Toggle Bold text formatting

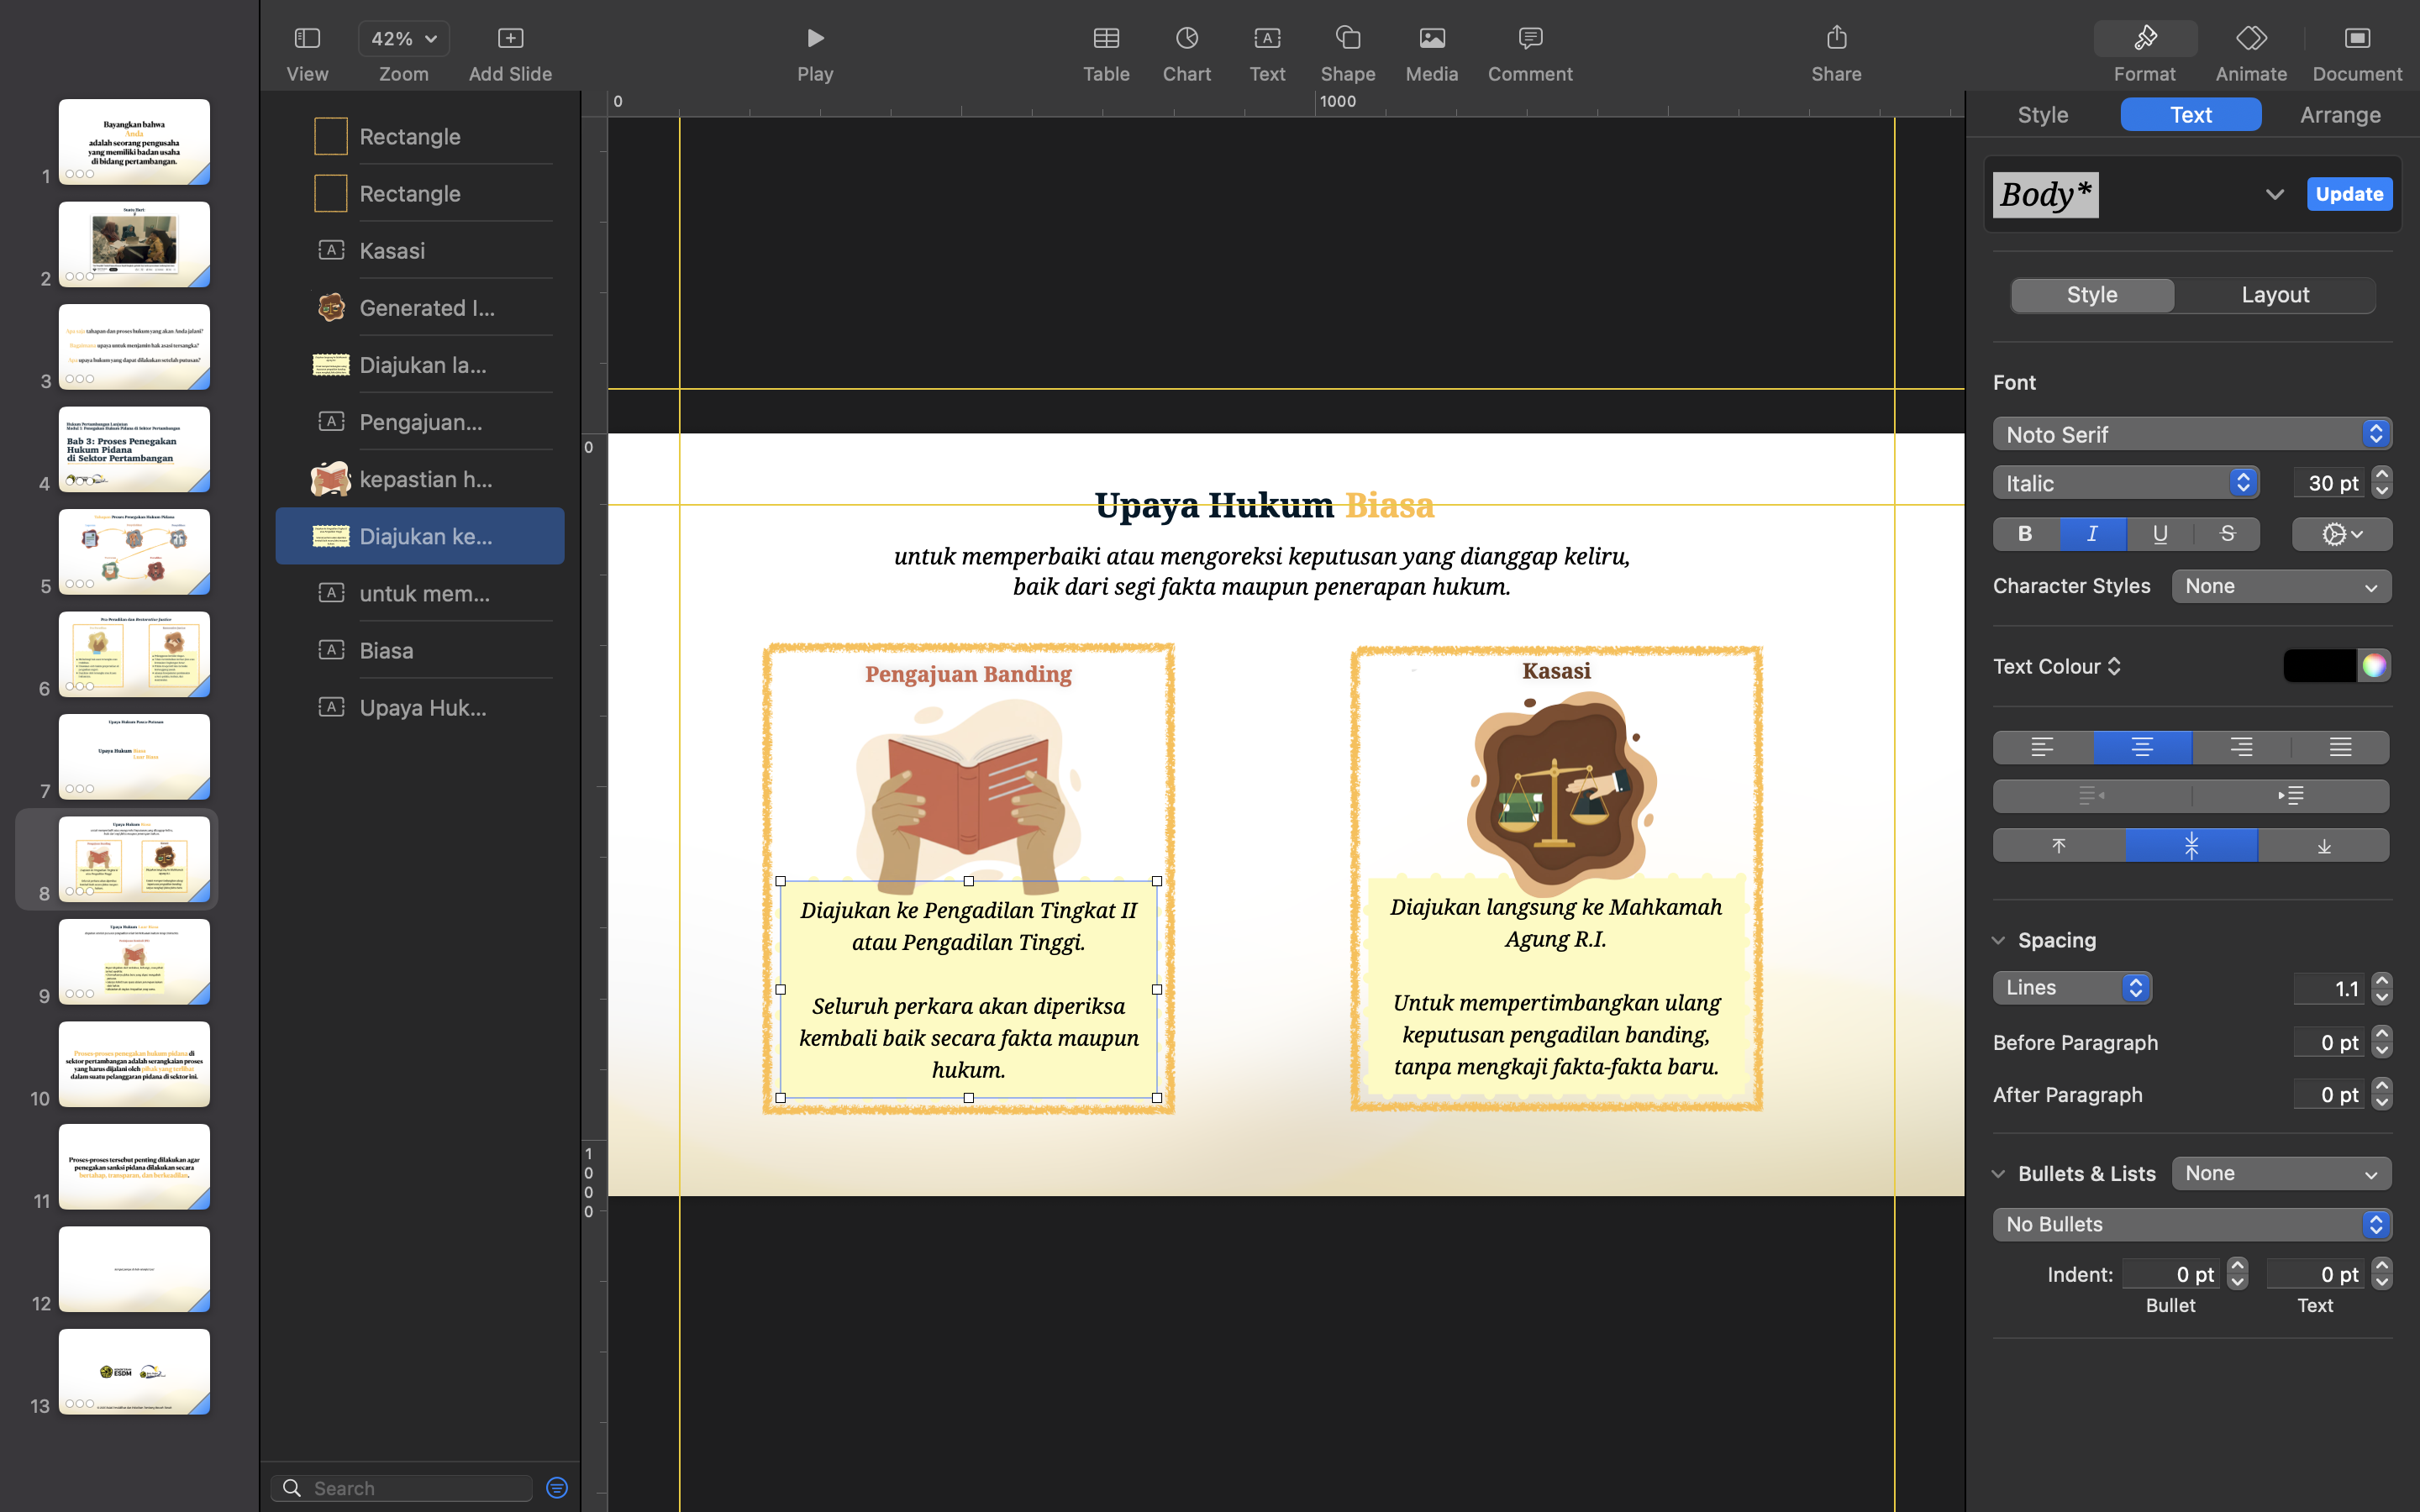2025,534
